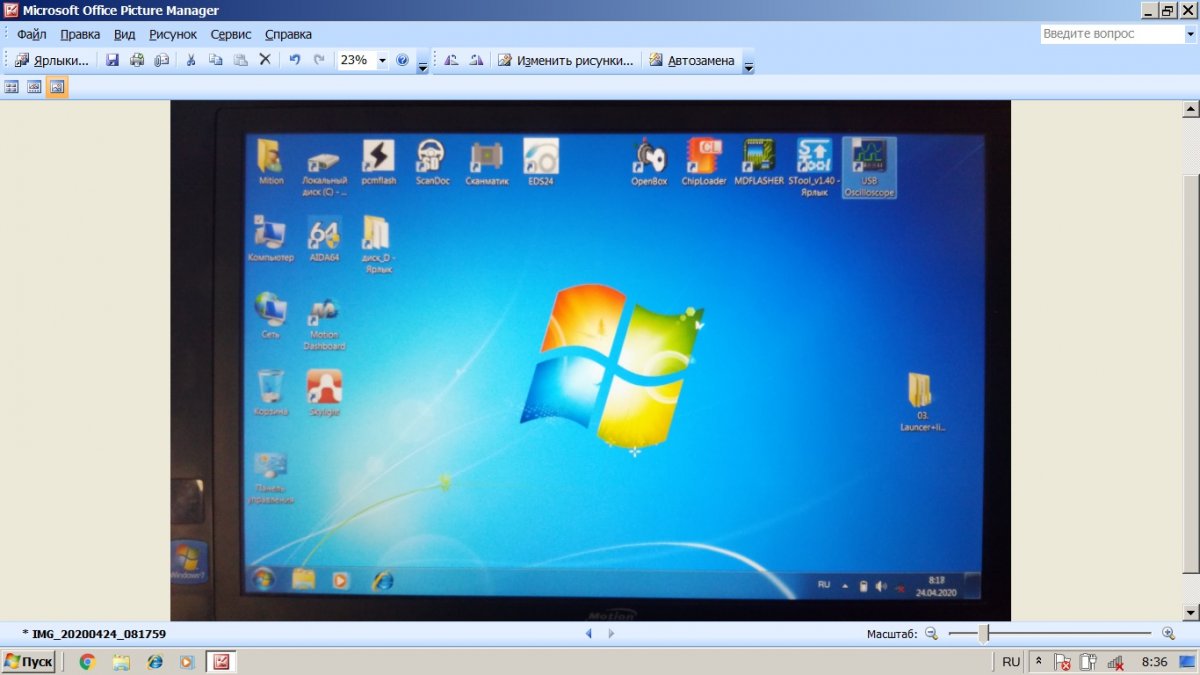1200x675 pixels.
Task: Open the Правка menu
Action: pos(80,34)
